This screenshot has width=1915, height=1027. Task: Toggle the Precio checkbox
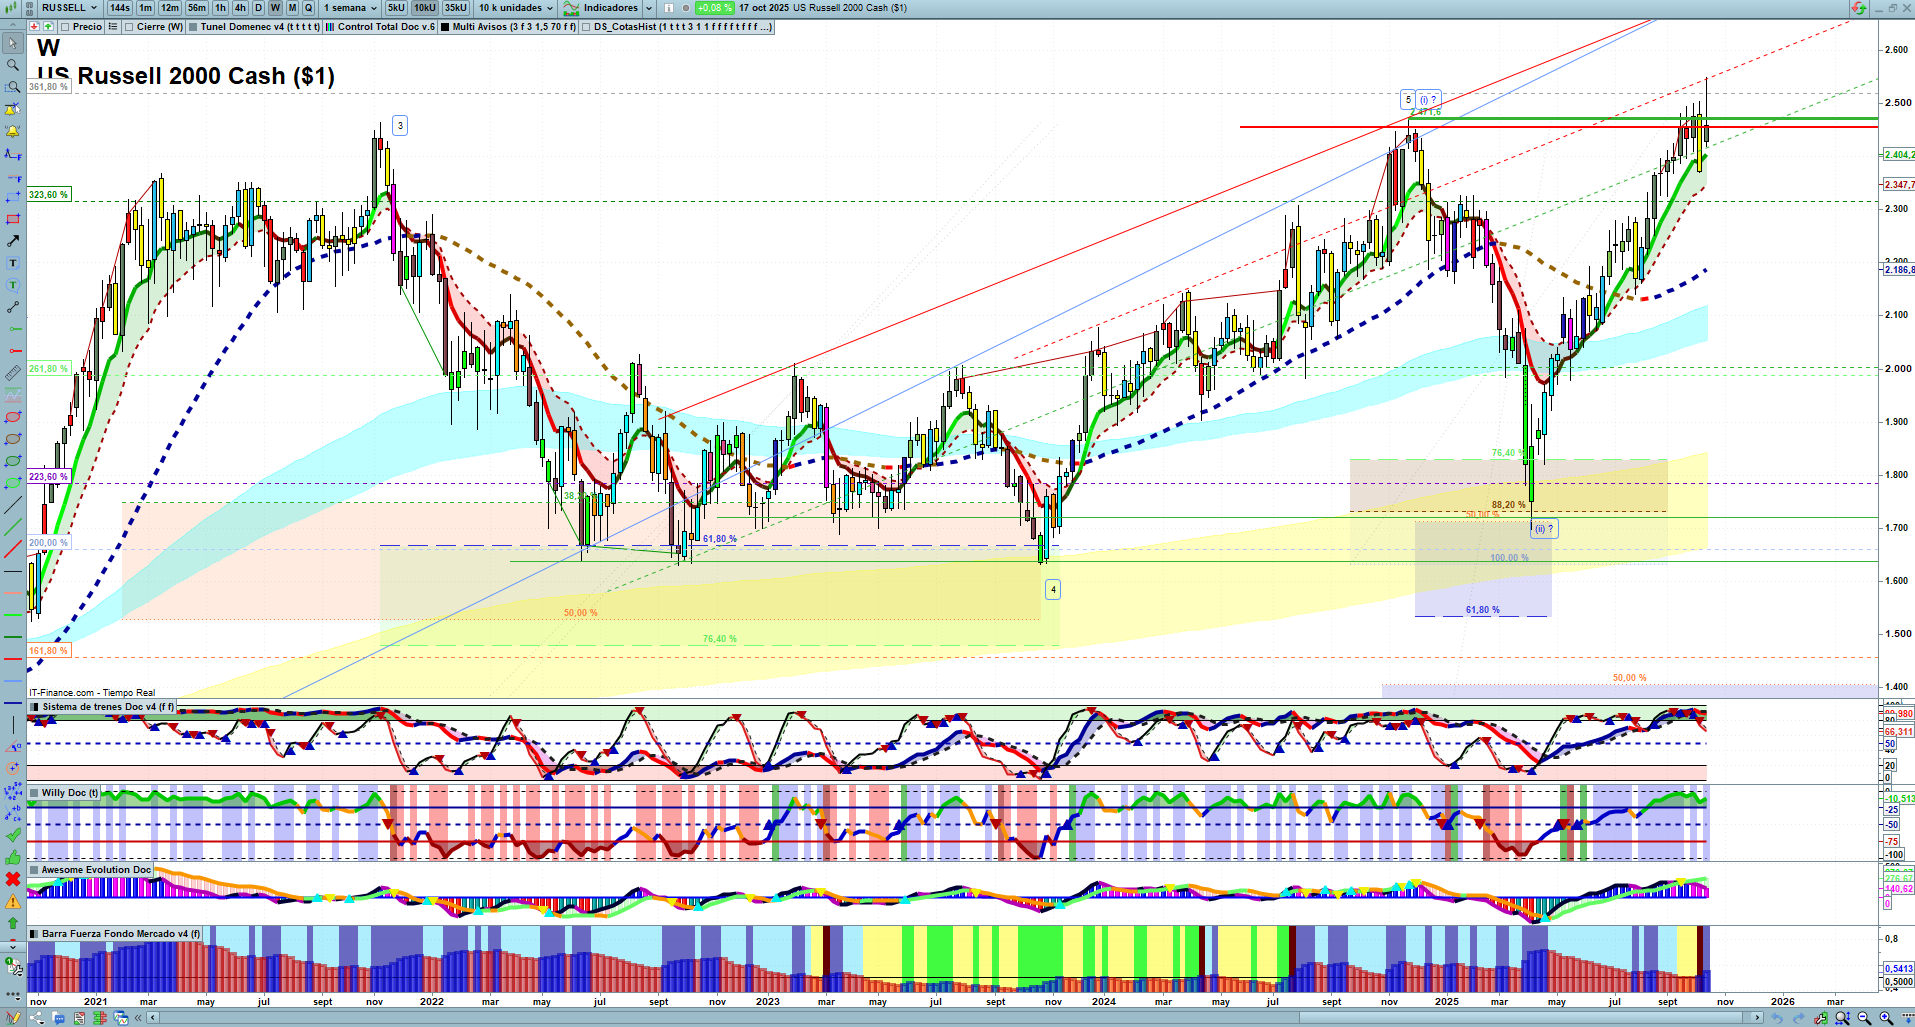pos(63,27)
